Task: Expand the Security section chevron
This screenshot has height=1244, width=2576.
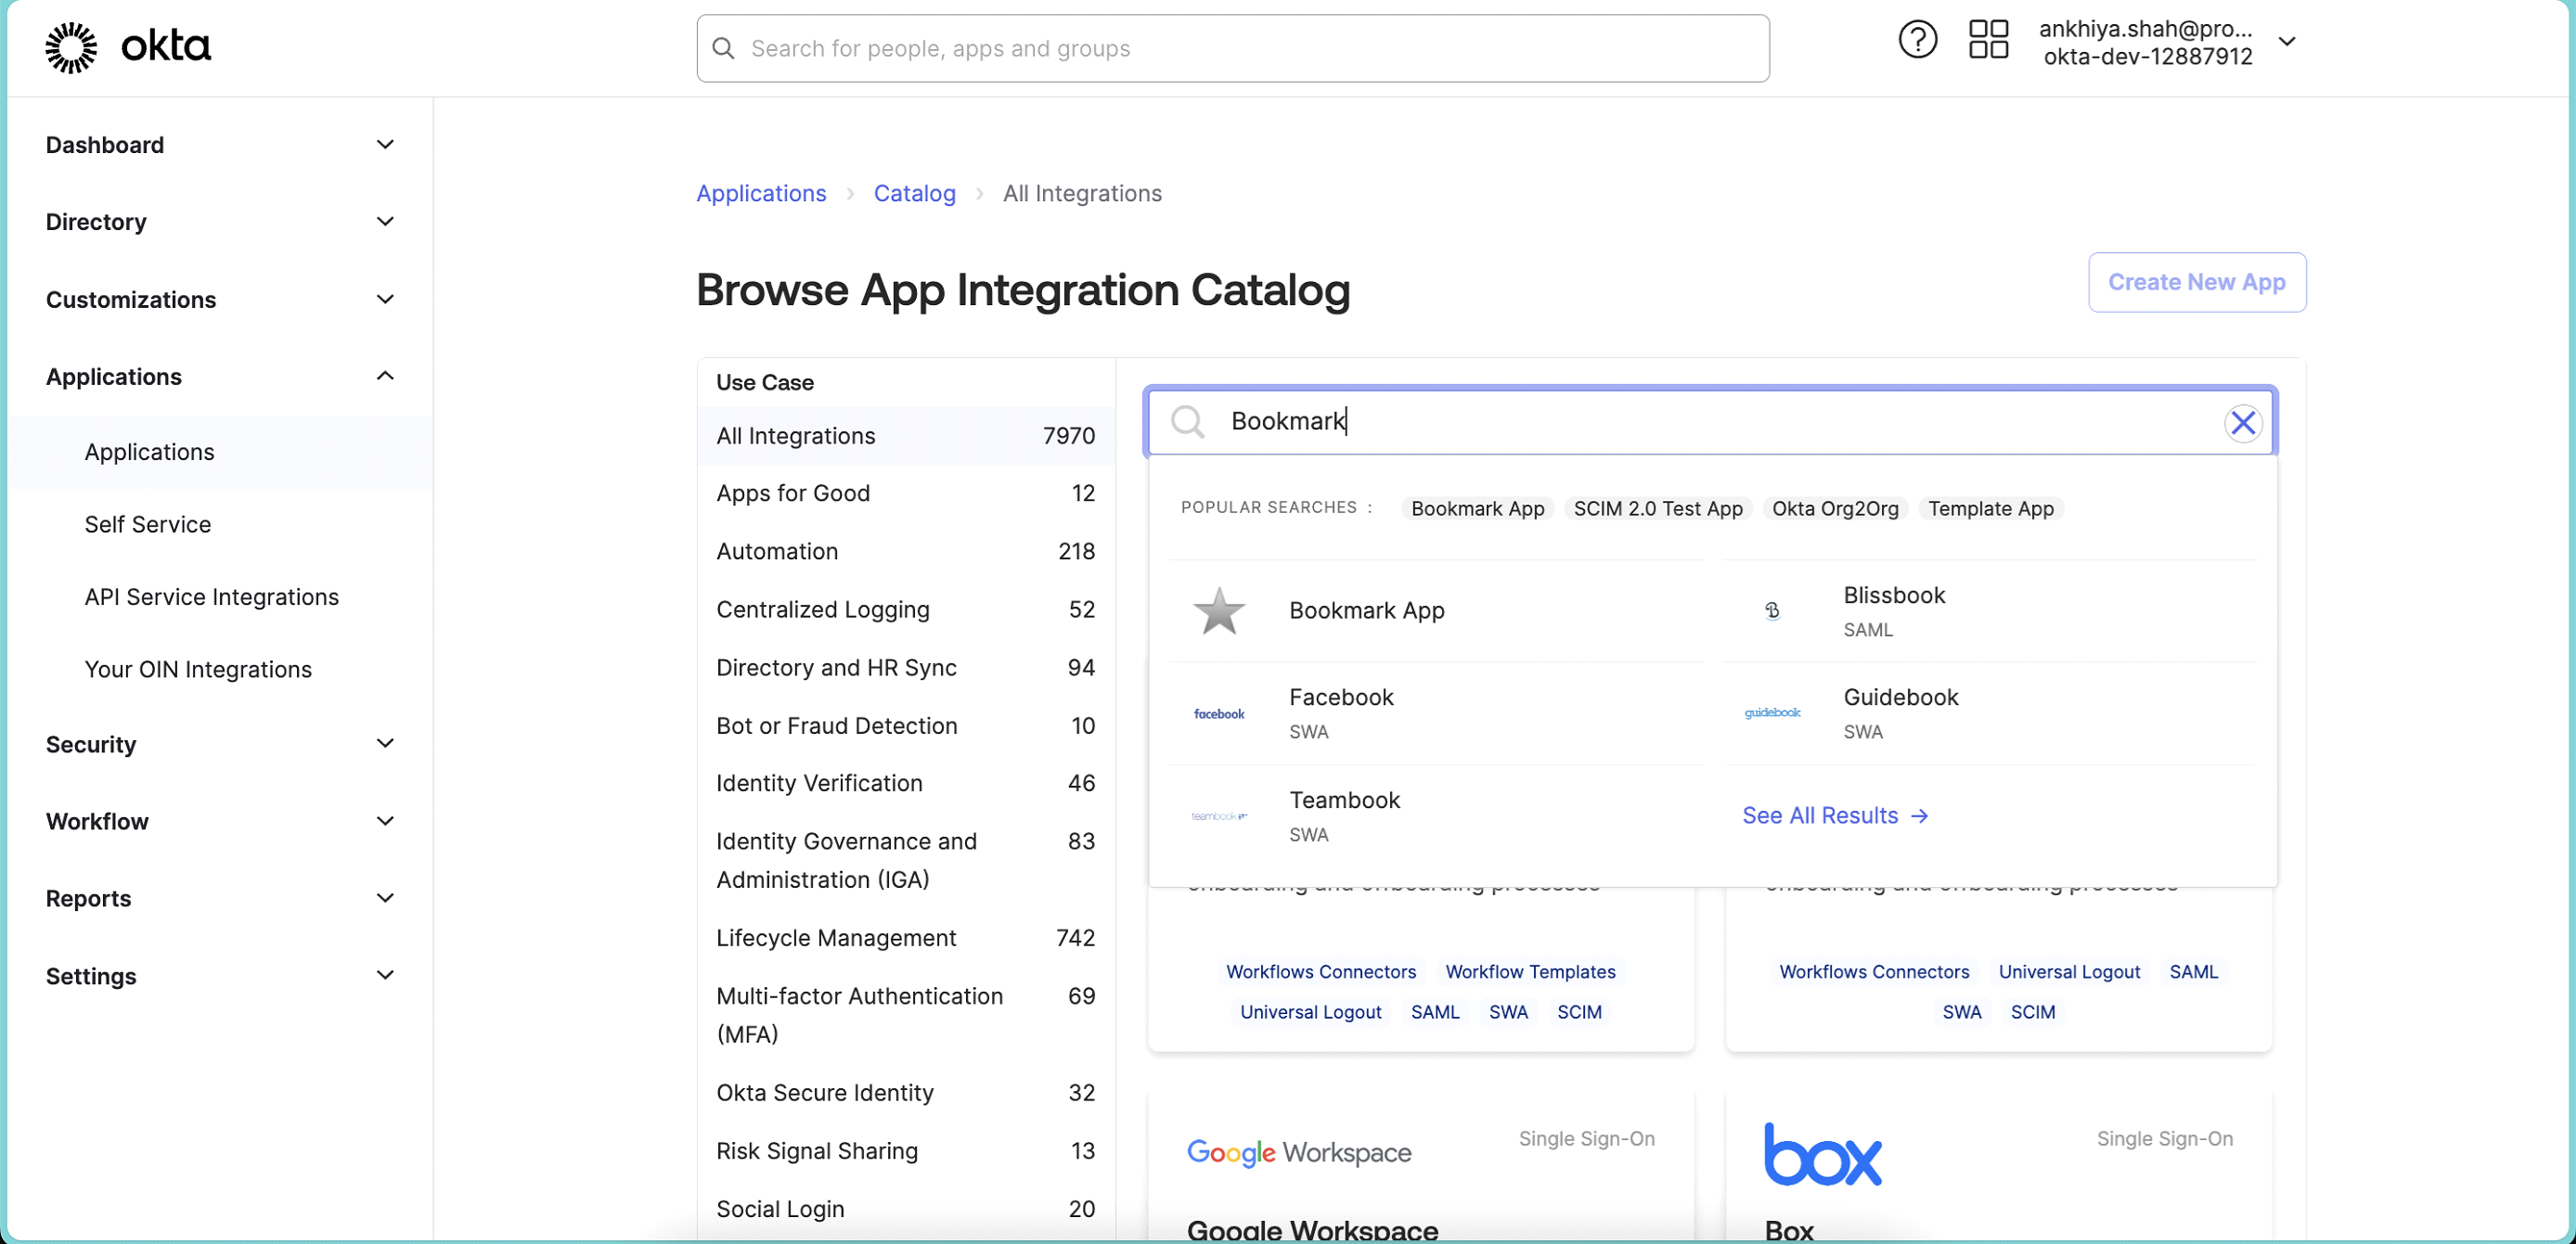Action: coord(385,743)
